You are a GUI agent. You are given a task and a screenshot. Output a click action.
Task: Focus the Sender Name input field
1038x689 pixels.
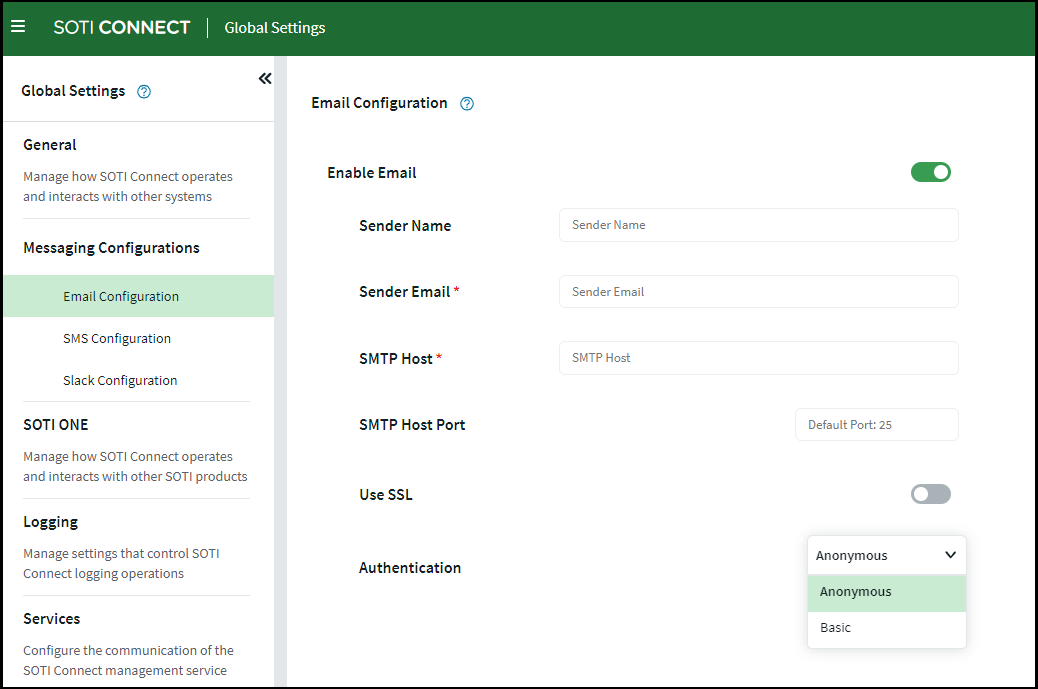(759, 225)
